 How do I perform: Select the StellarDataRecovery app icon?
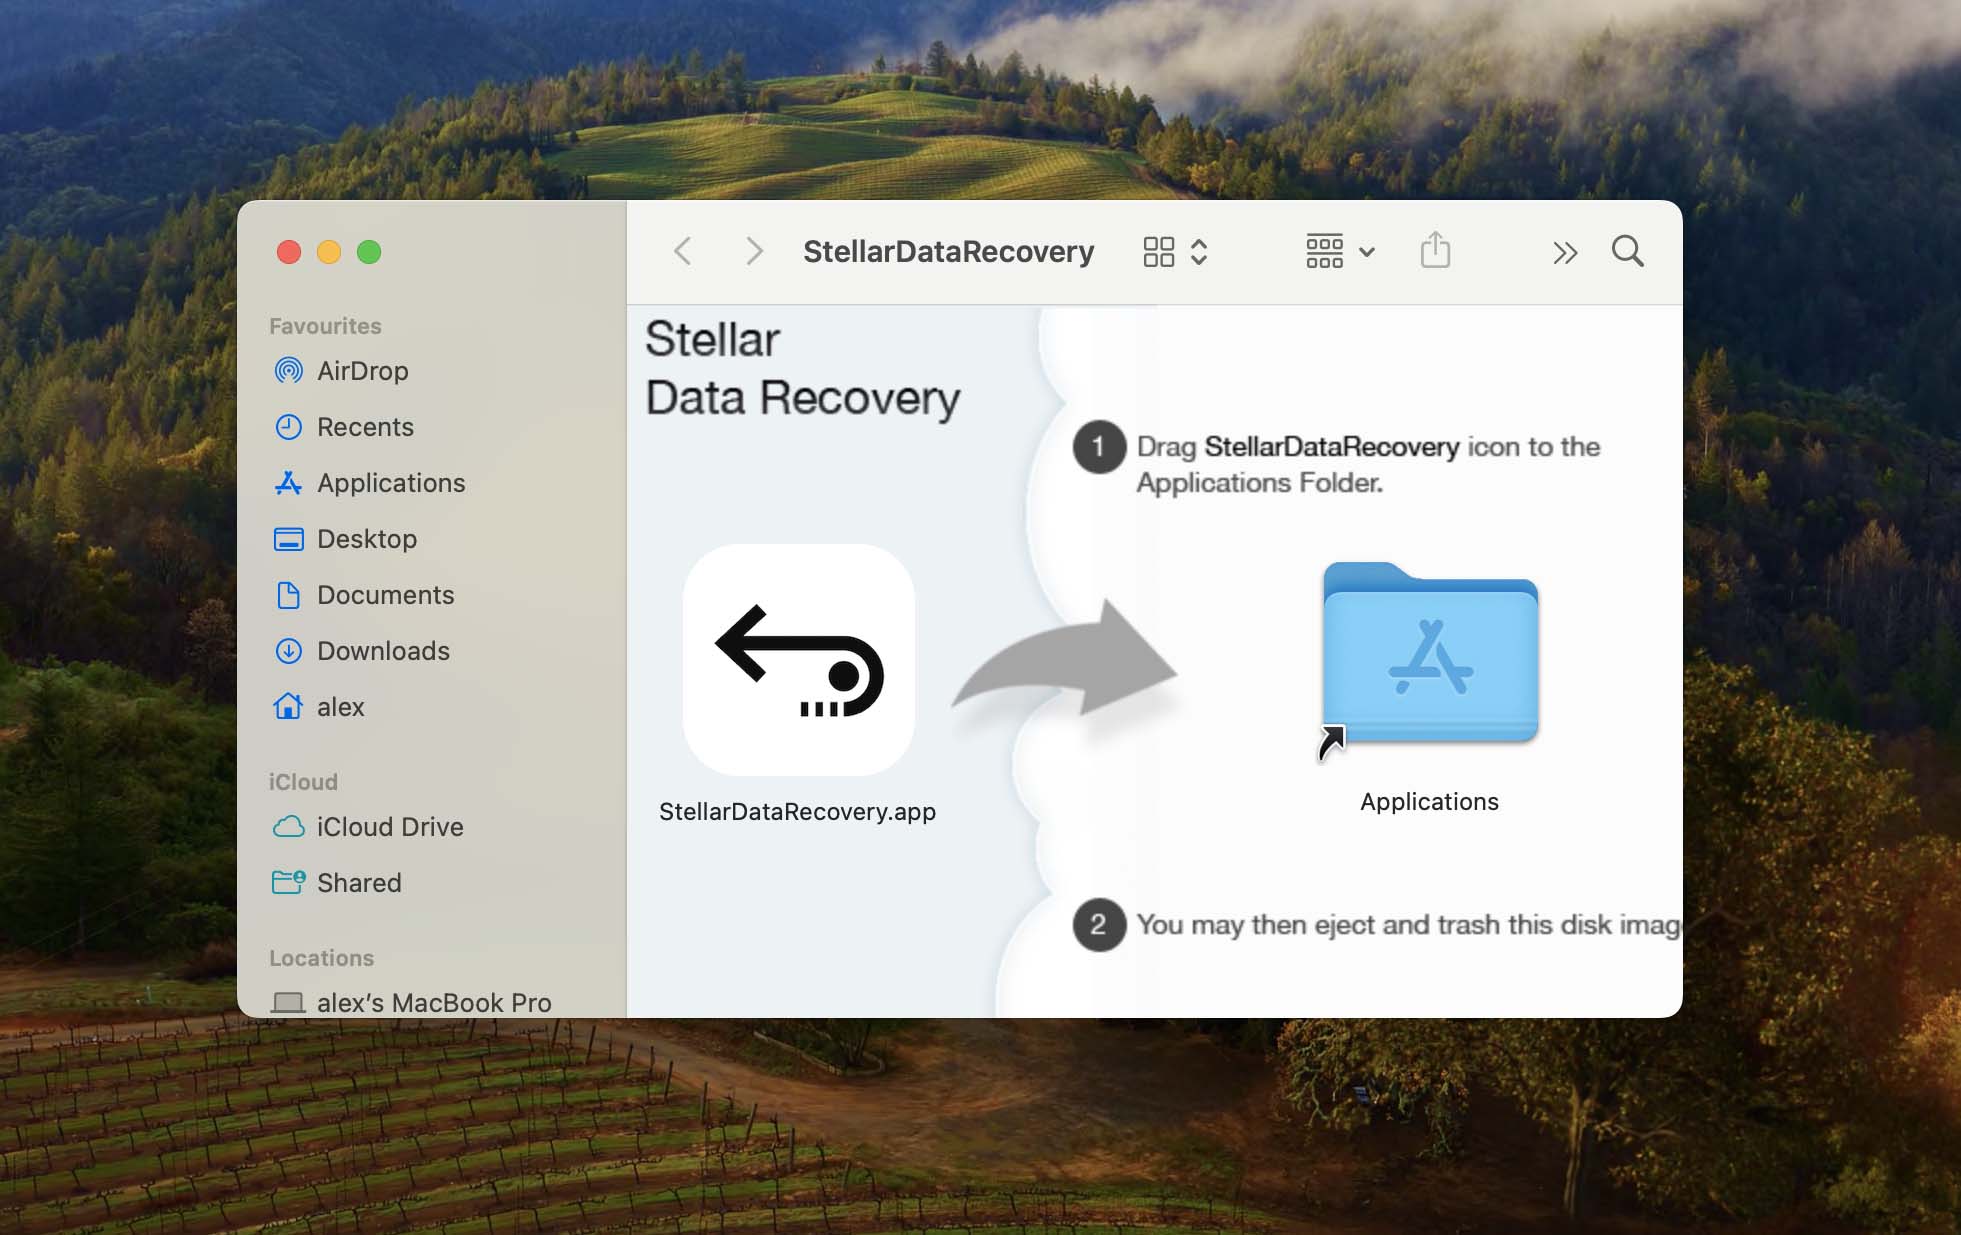[x=799, y=660]
